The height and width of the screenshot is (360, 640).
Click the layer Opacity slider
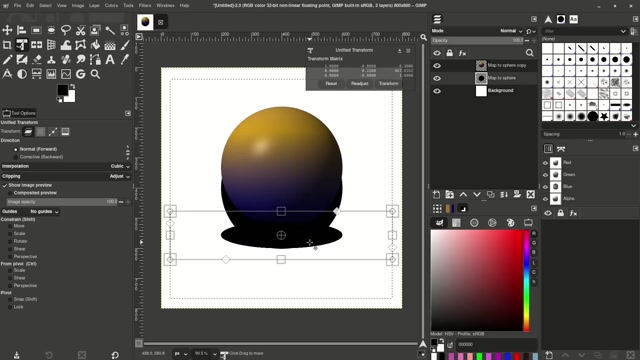477,41
